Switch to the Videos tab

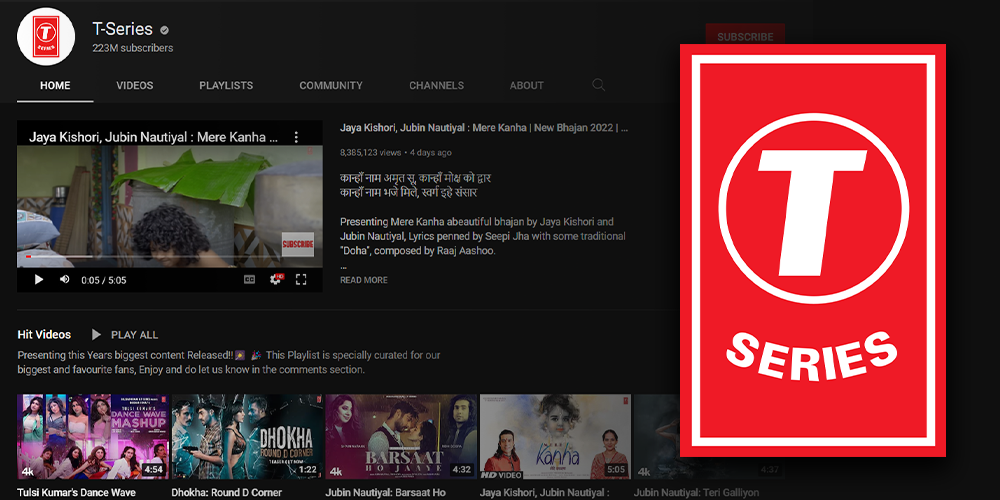click(x=135, y=85)
